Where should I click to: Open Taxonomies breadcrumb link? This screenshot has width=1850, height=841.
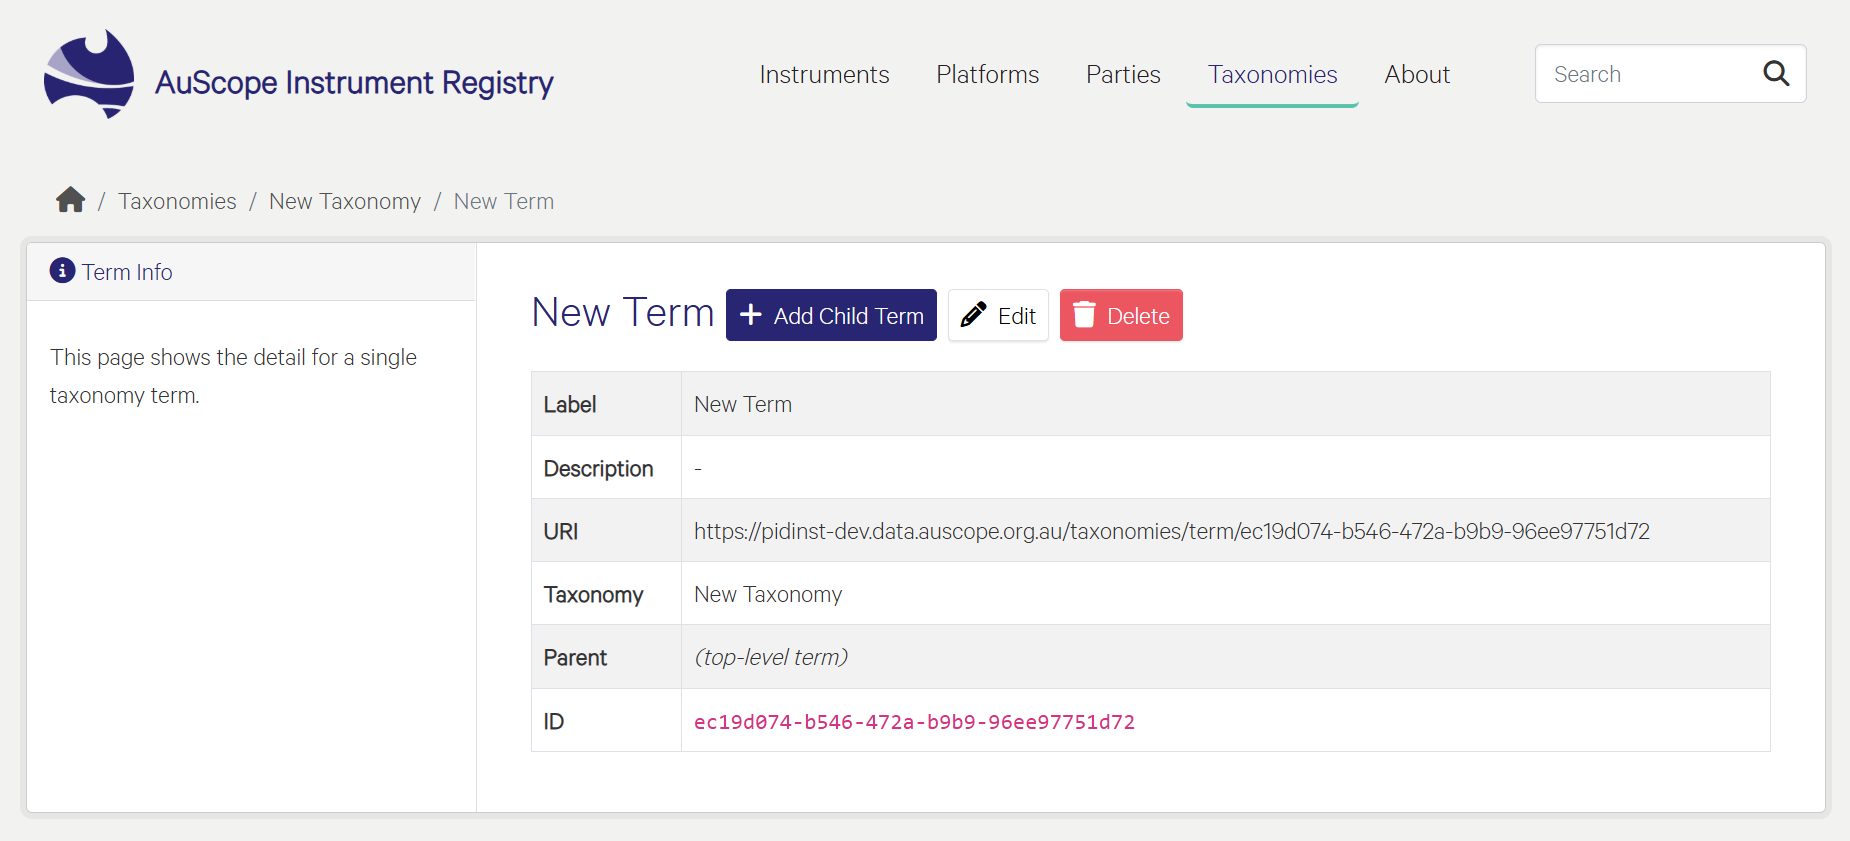click(x=177, y=201)
